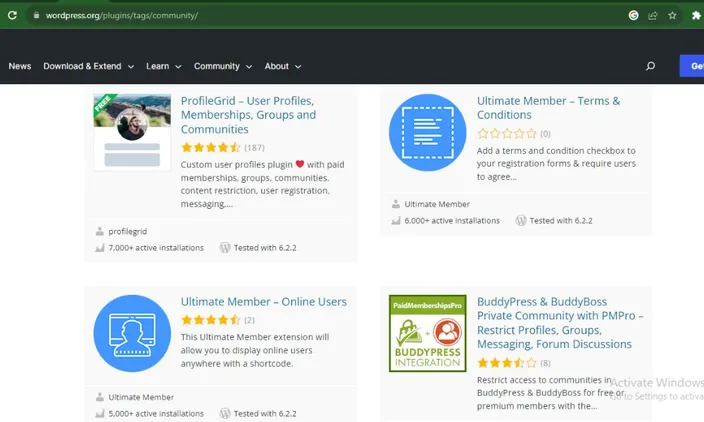Screen dimensions: 704x422
Task: Open Ultimate Member – Online Users link
Action: pos(264,302)
